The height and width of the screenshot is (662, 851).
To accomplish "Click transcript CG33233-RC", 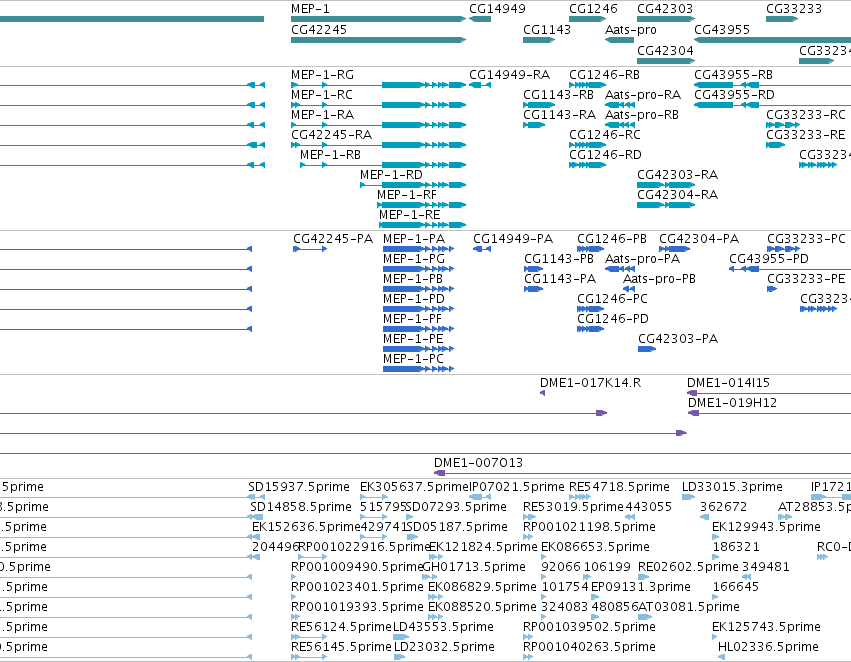I will click(806, 115).
